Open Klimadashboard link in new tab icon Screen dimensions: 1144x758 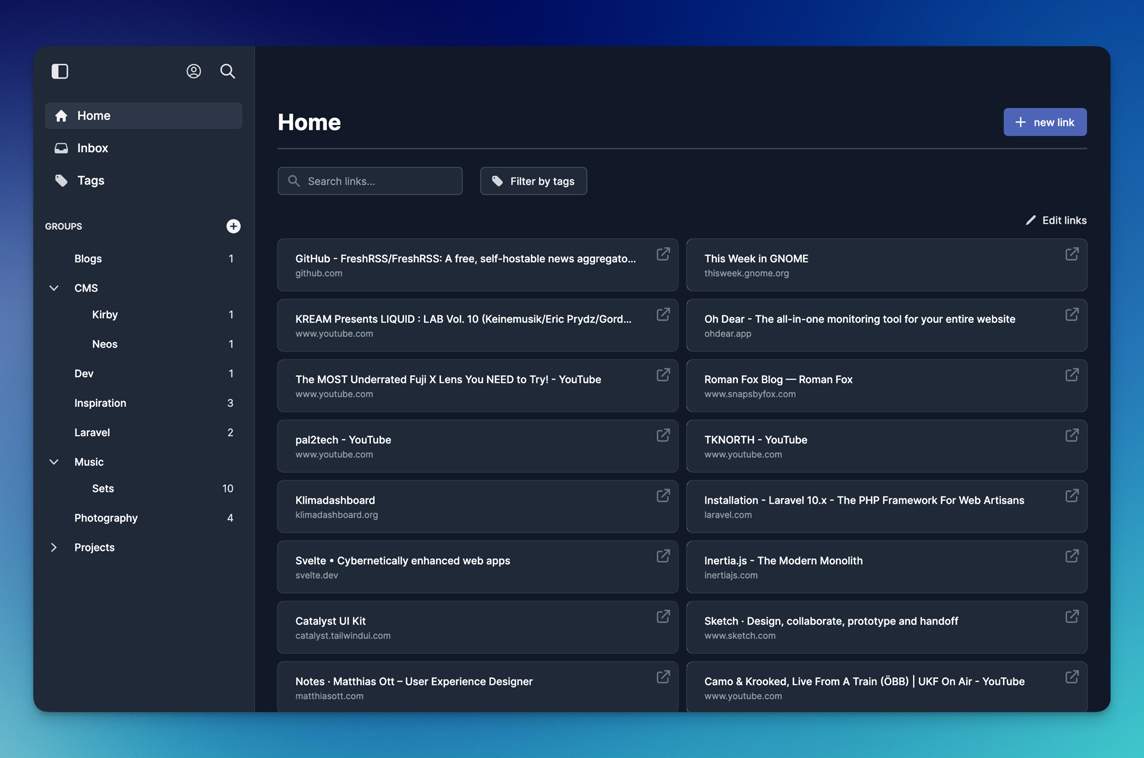coord(663,496)
